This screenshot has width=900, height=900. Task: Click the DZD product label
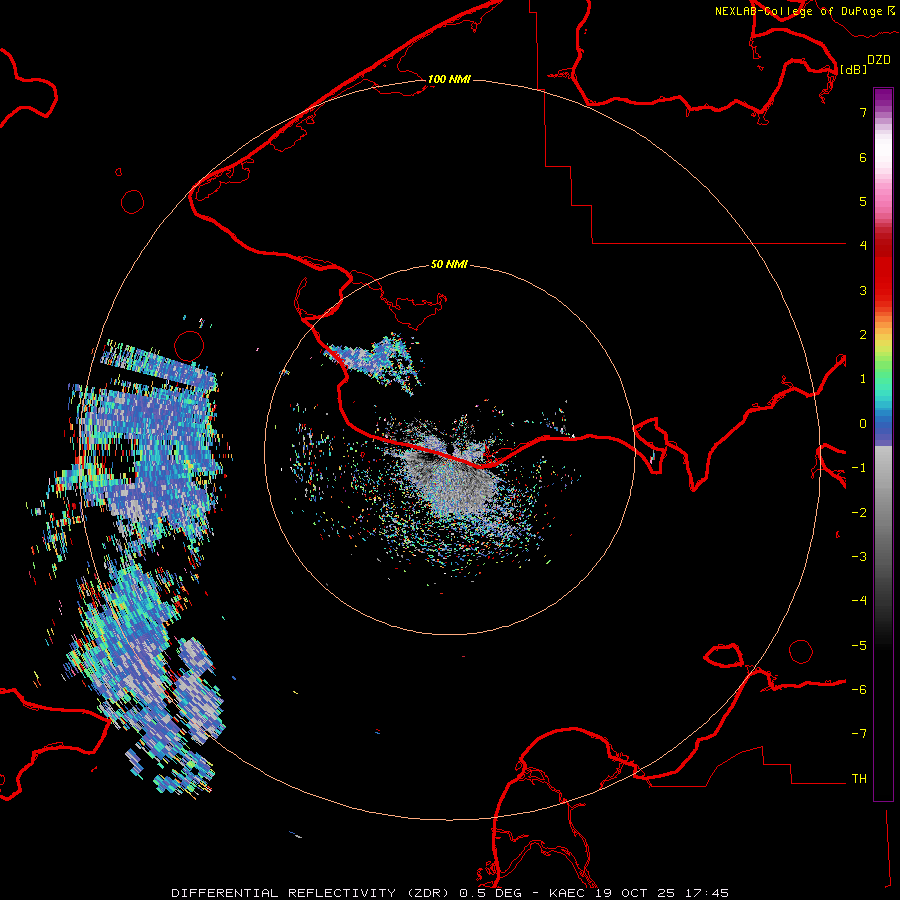(879, 60)
